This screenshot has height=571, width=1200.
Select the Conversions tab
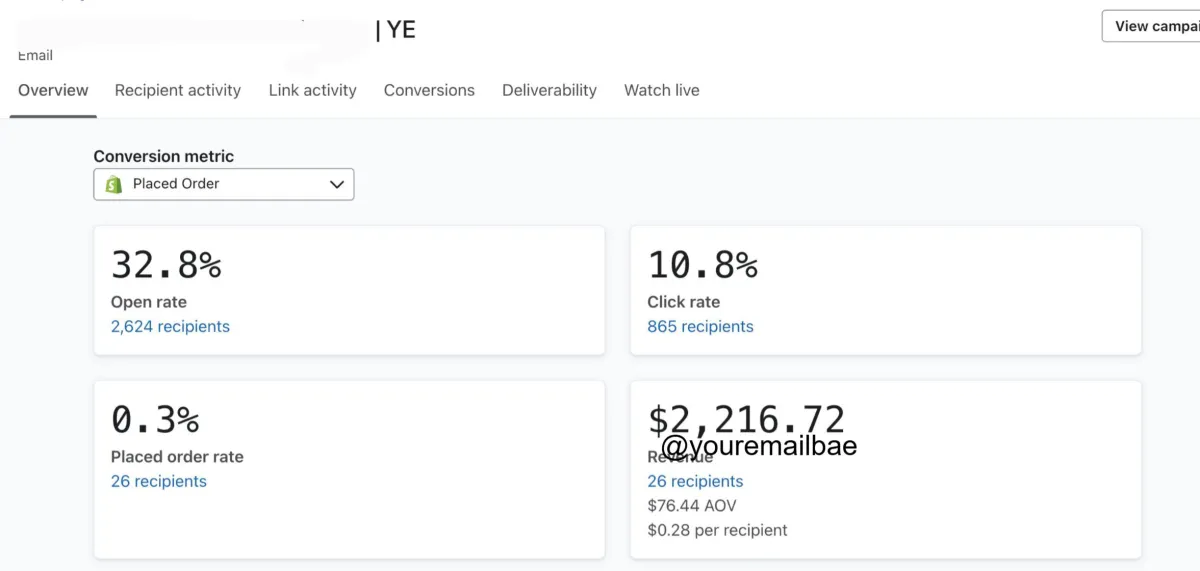click(429, 90)
